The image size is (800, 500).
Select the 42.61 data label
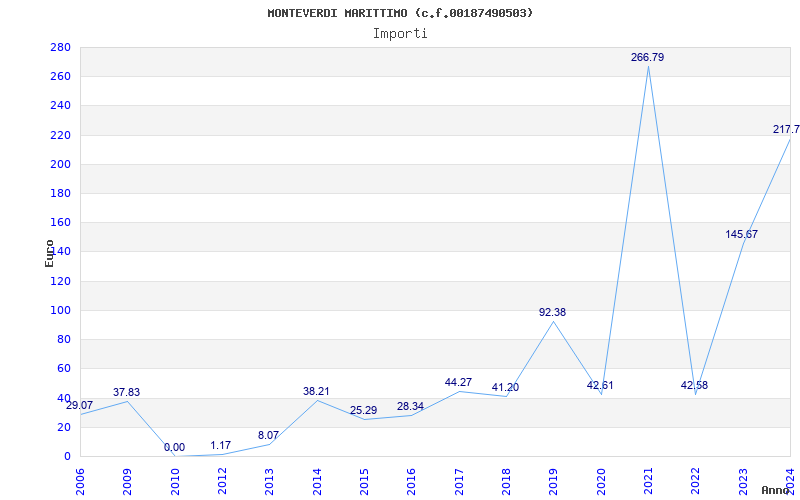tap(600, 386)
